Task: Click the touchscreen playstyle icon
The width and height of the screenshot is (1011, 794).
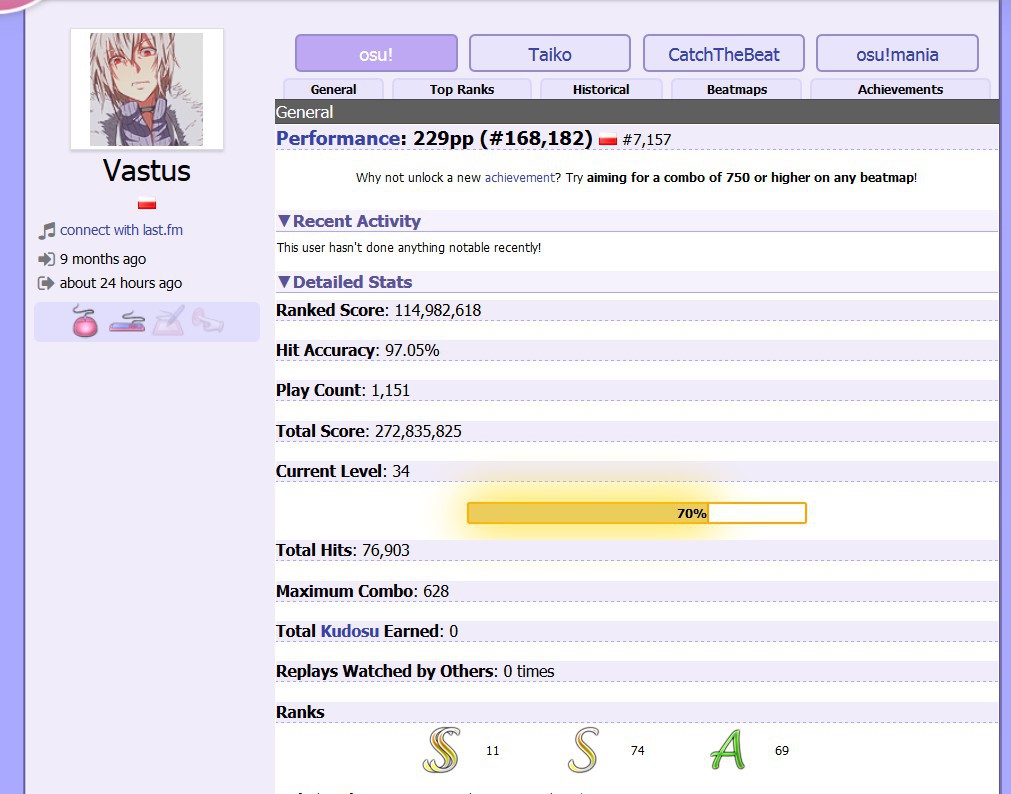Action: coord(208,321)
